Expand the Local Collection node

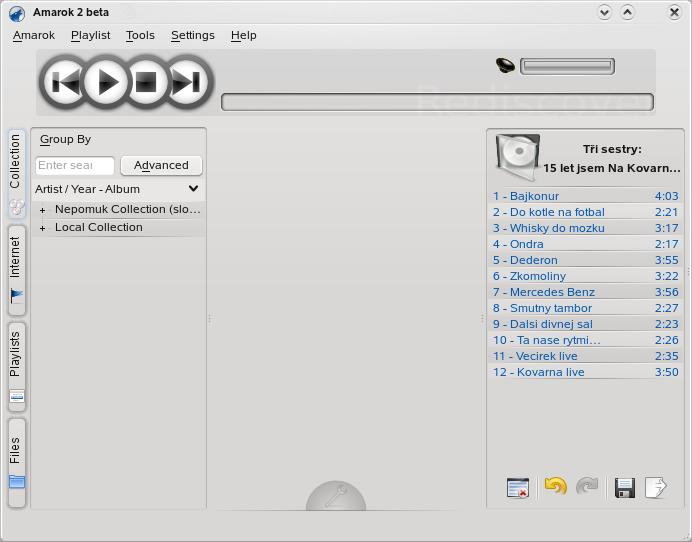42,229
